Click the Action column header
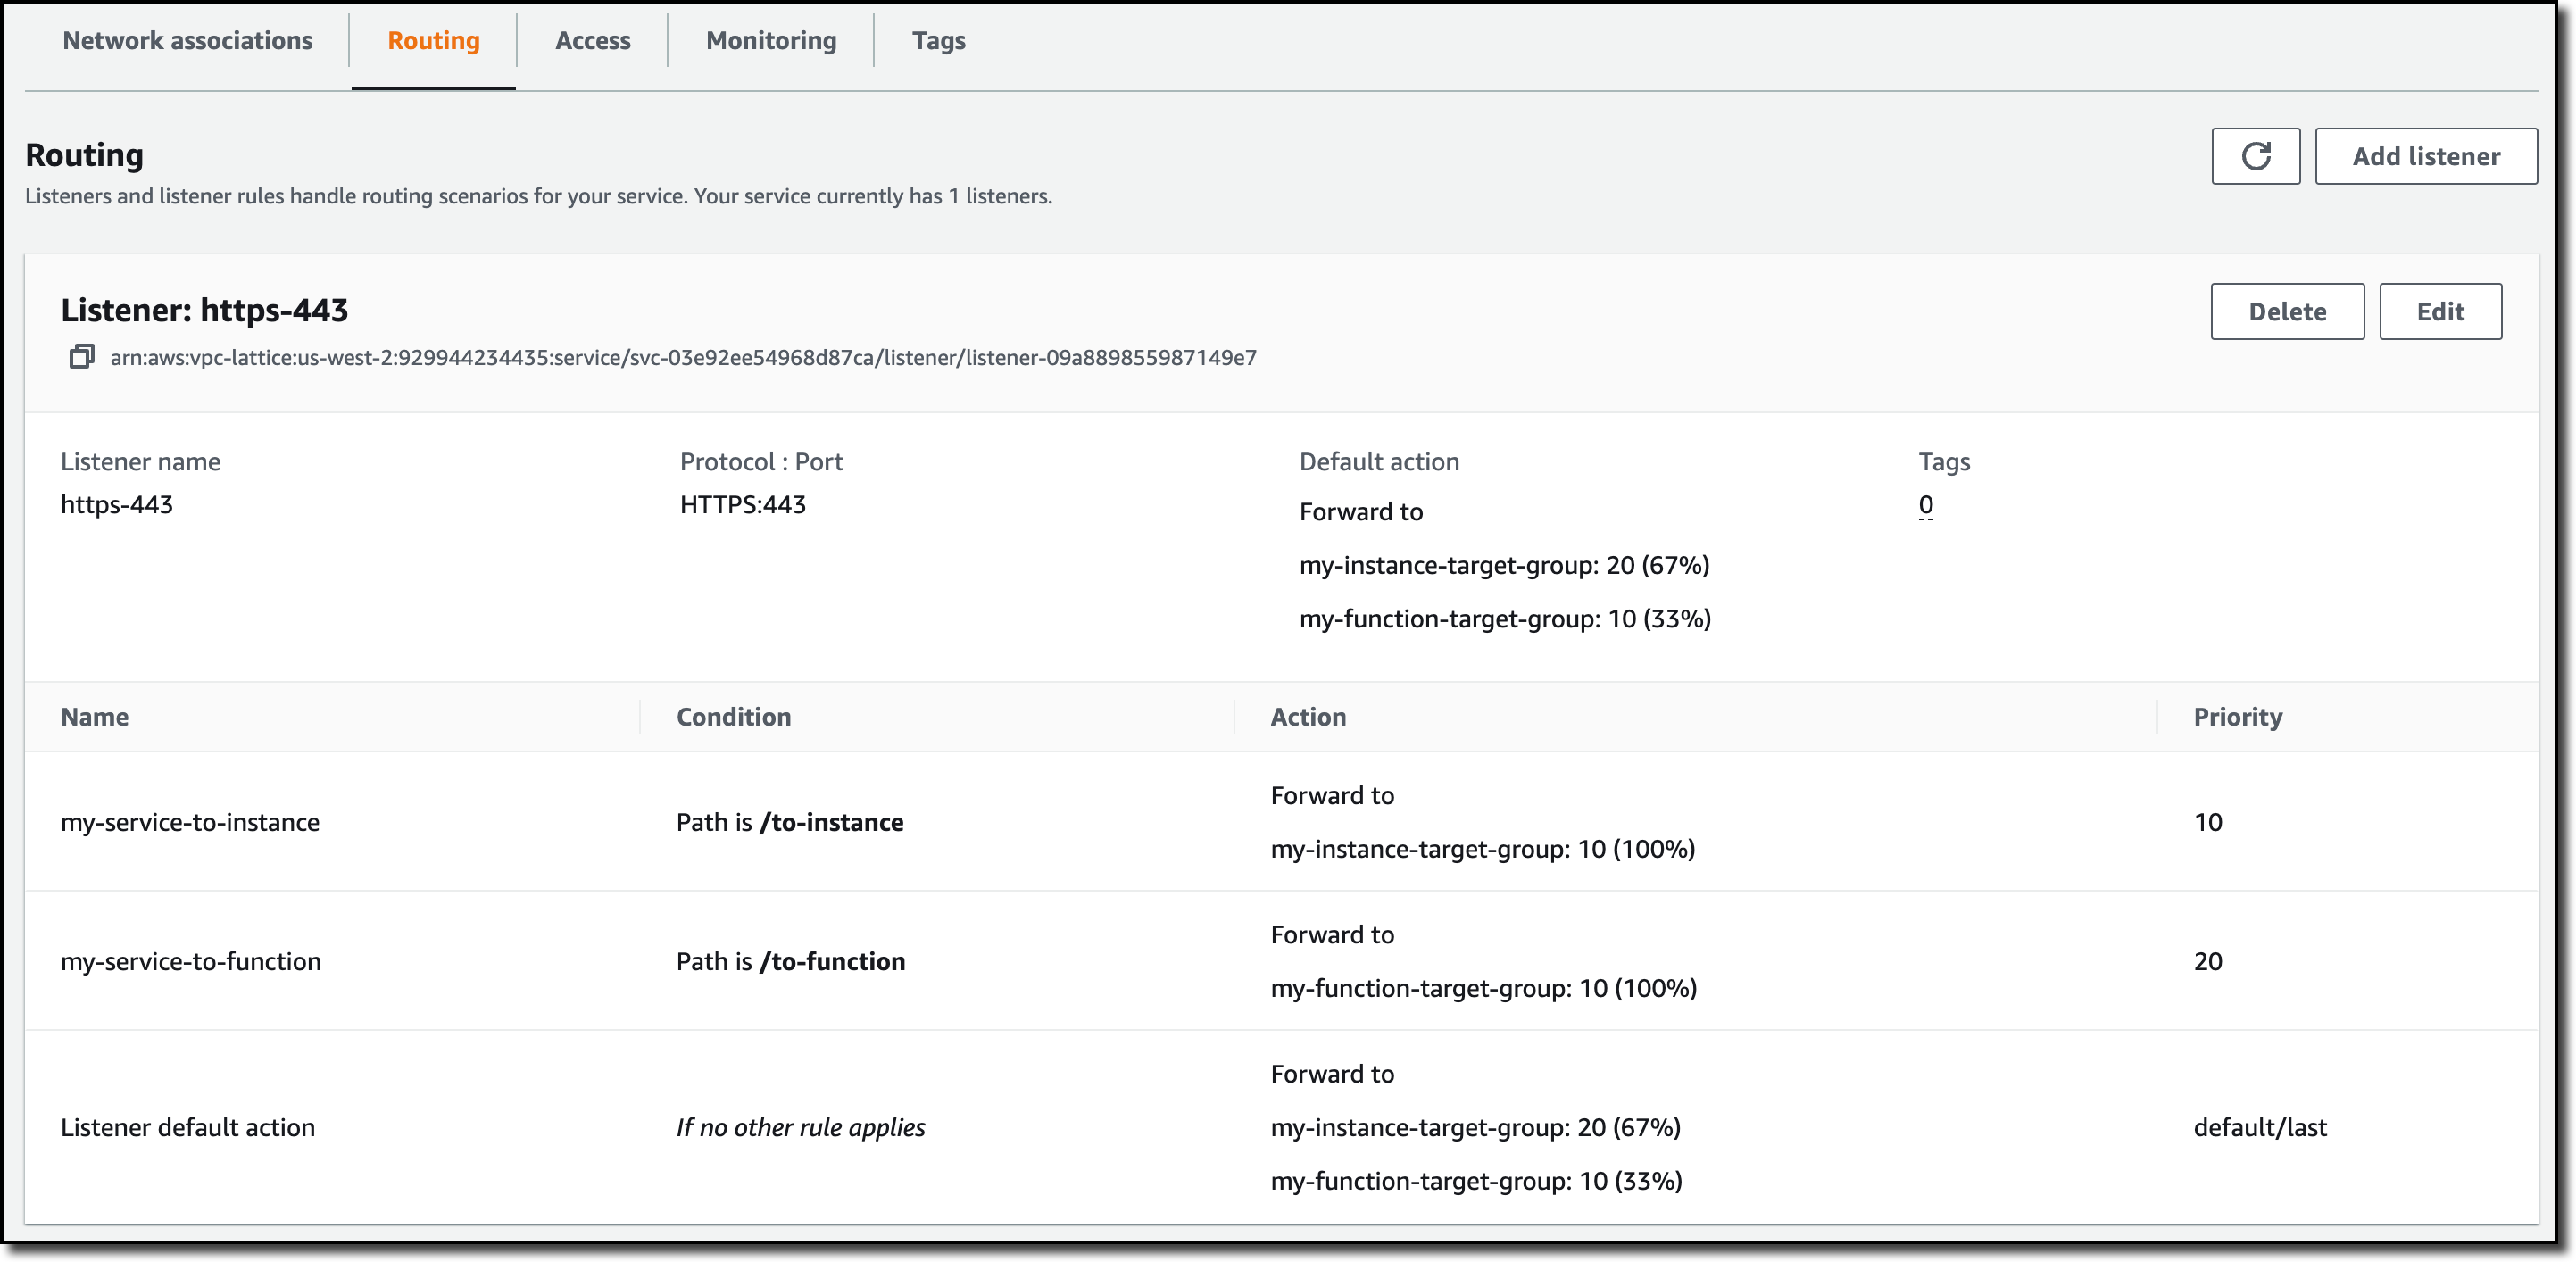2576x1262 pixels. 1307,717
